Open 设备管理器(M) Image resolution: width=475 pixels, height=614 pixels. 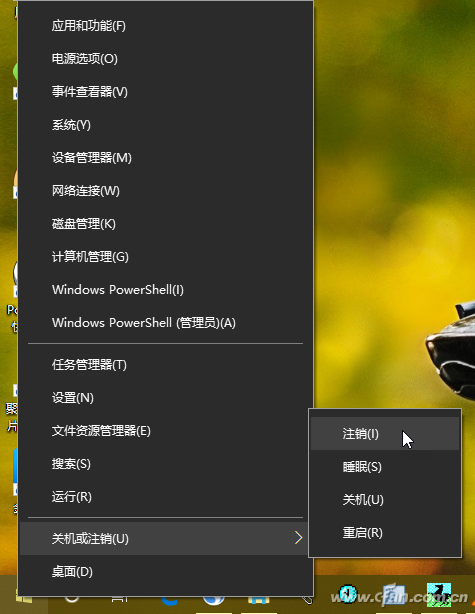point(165,158)
